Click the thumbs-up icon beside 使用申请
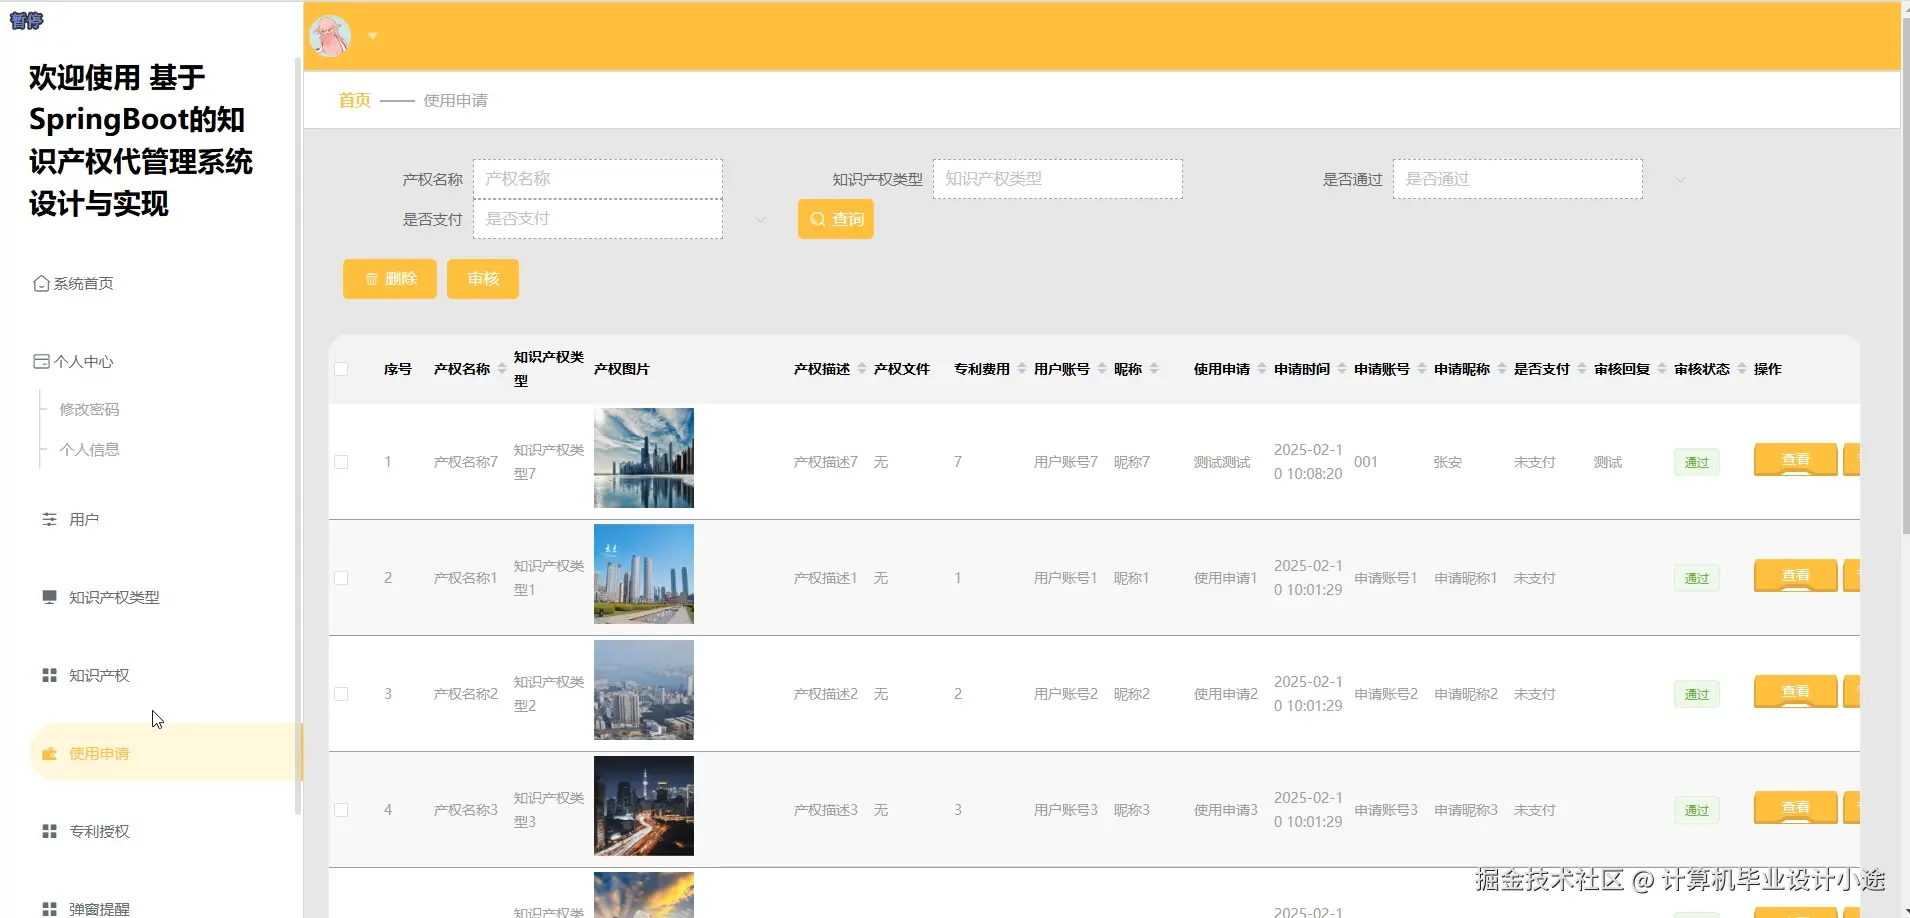This screenshot has height=918, width=1910. click(49, 754)
